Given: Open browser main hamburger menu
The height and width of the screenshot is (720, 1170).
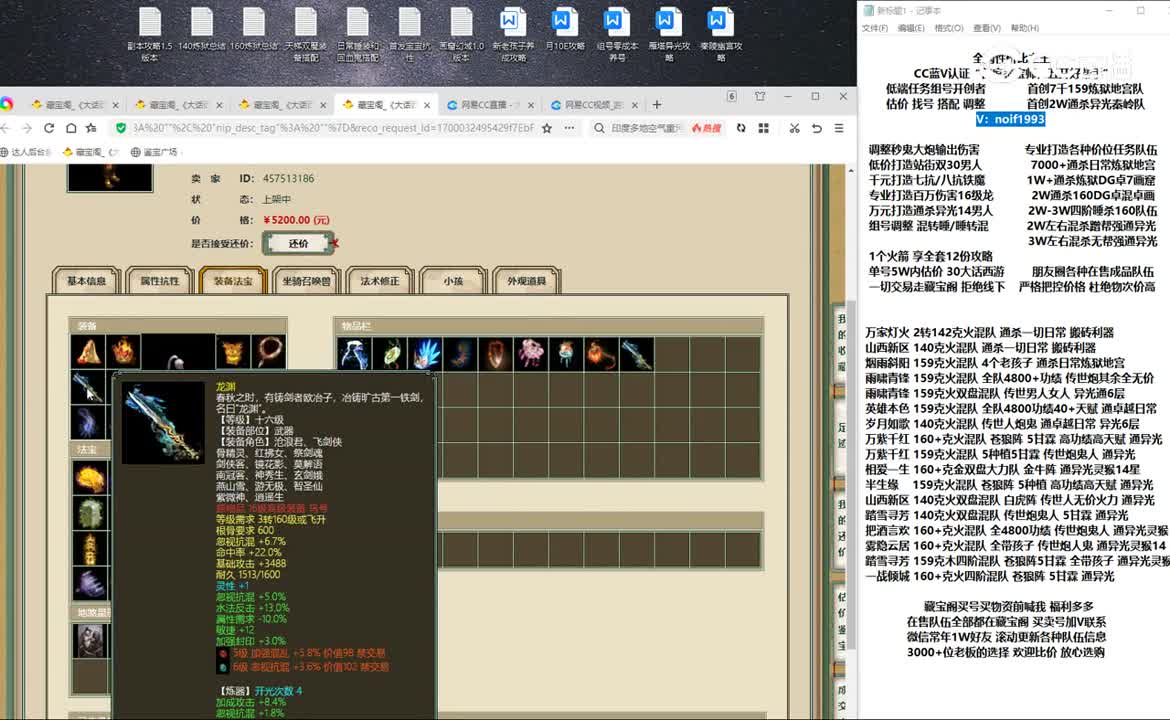Looking at the screenshot, I should point(839,128).
